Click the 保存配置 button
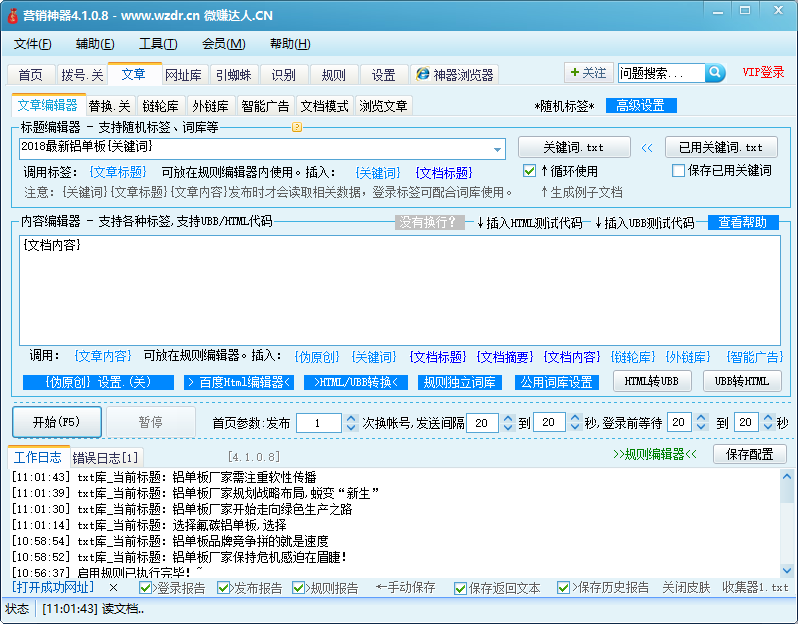The width and height of the screenshot is (798, 624). click(749, 454)
